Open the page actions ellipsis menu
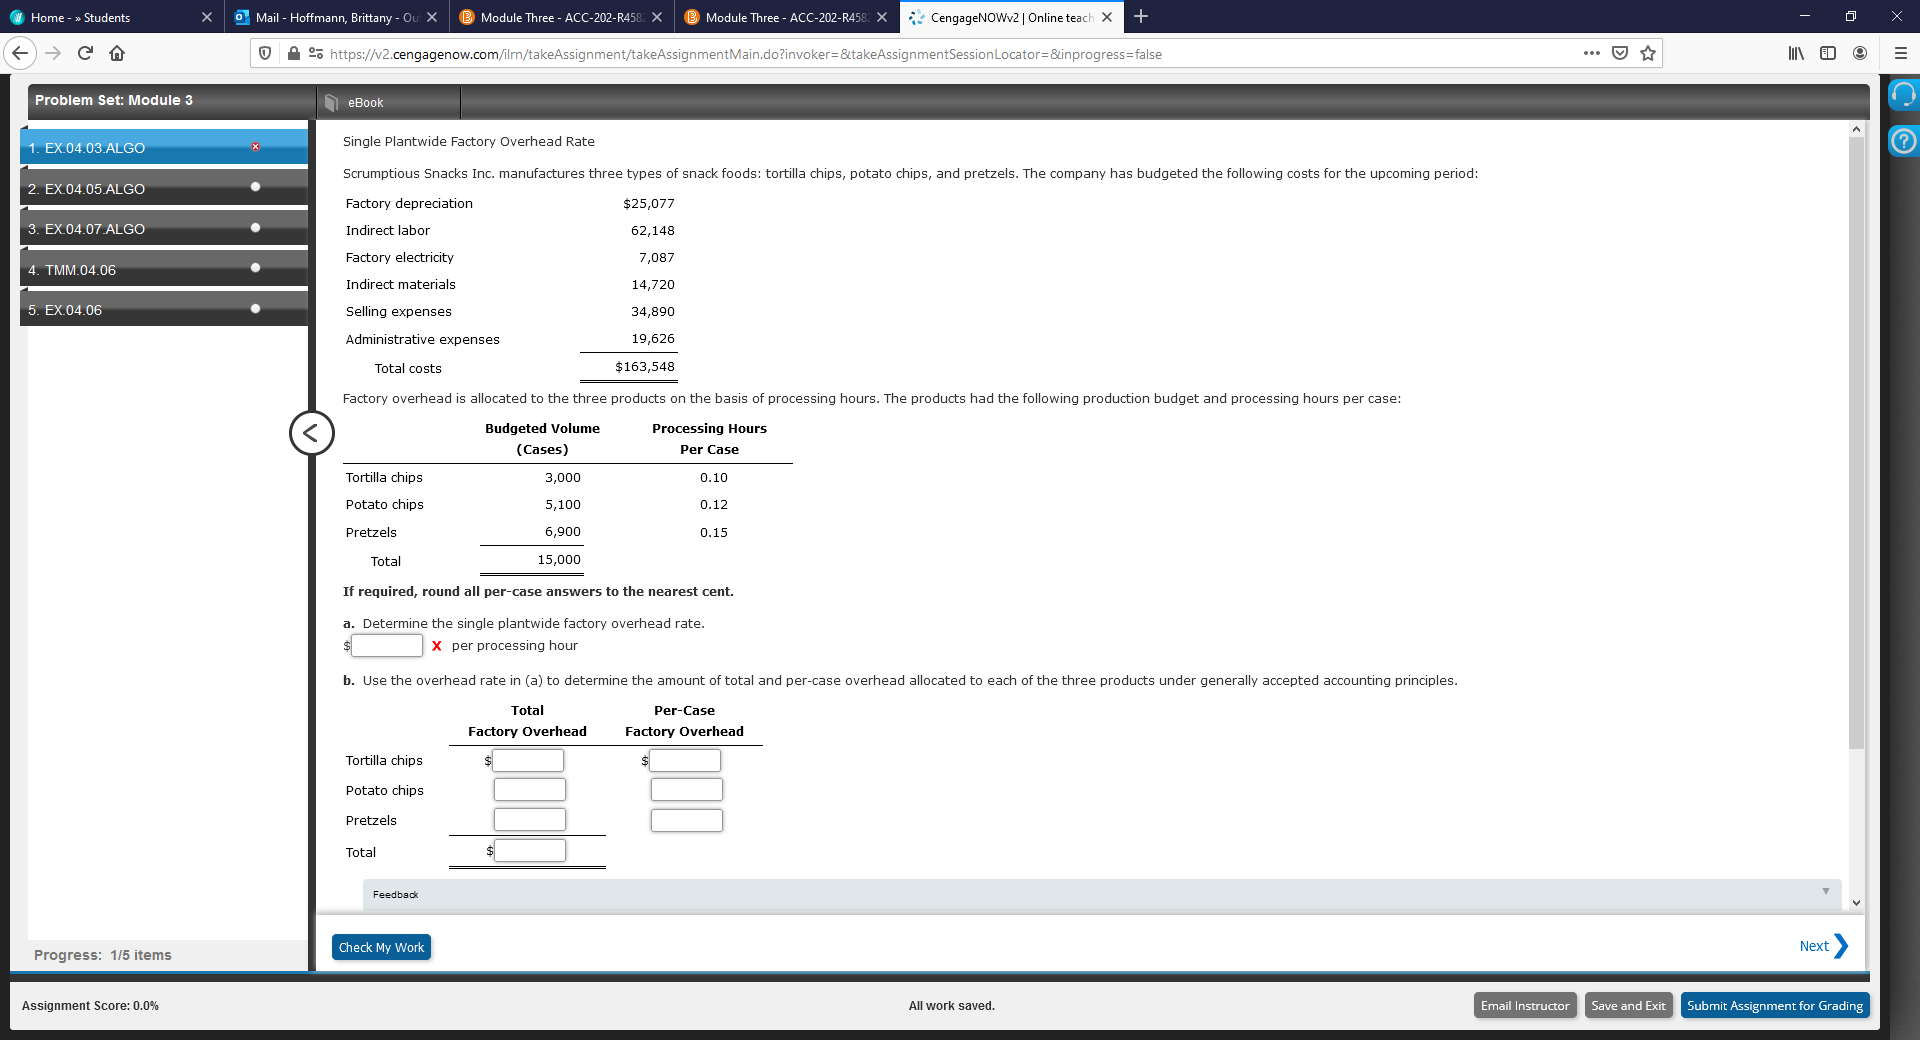The image size is (1920, 1040). pyautogui.click(x=1591, y=53)
